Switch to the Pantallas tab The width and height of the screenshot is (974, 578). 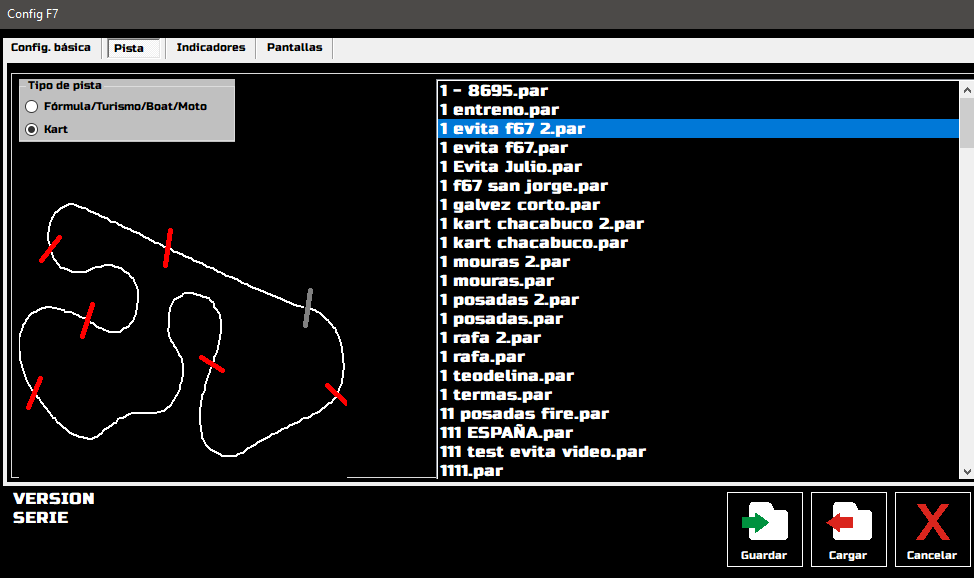pyautogui.click(x=294, y=48)
